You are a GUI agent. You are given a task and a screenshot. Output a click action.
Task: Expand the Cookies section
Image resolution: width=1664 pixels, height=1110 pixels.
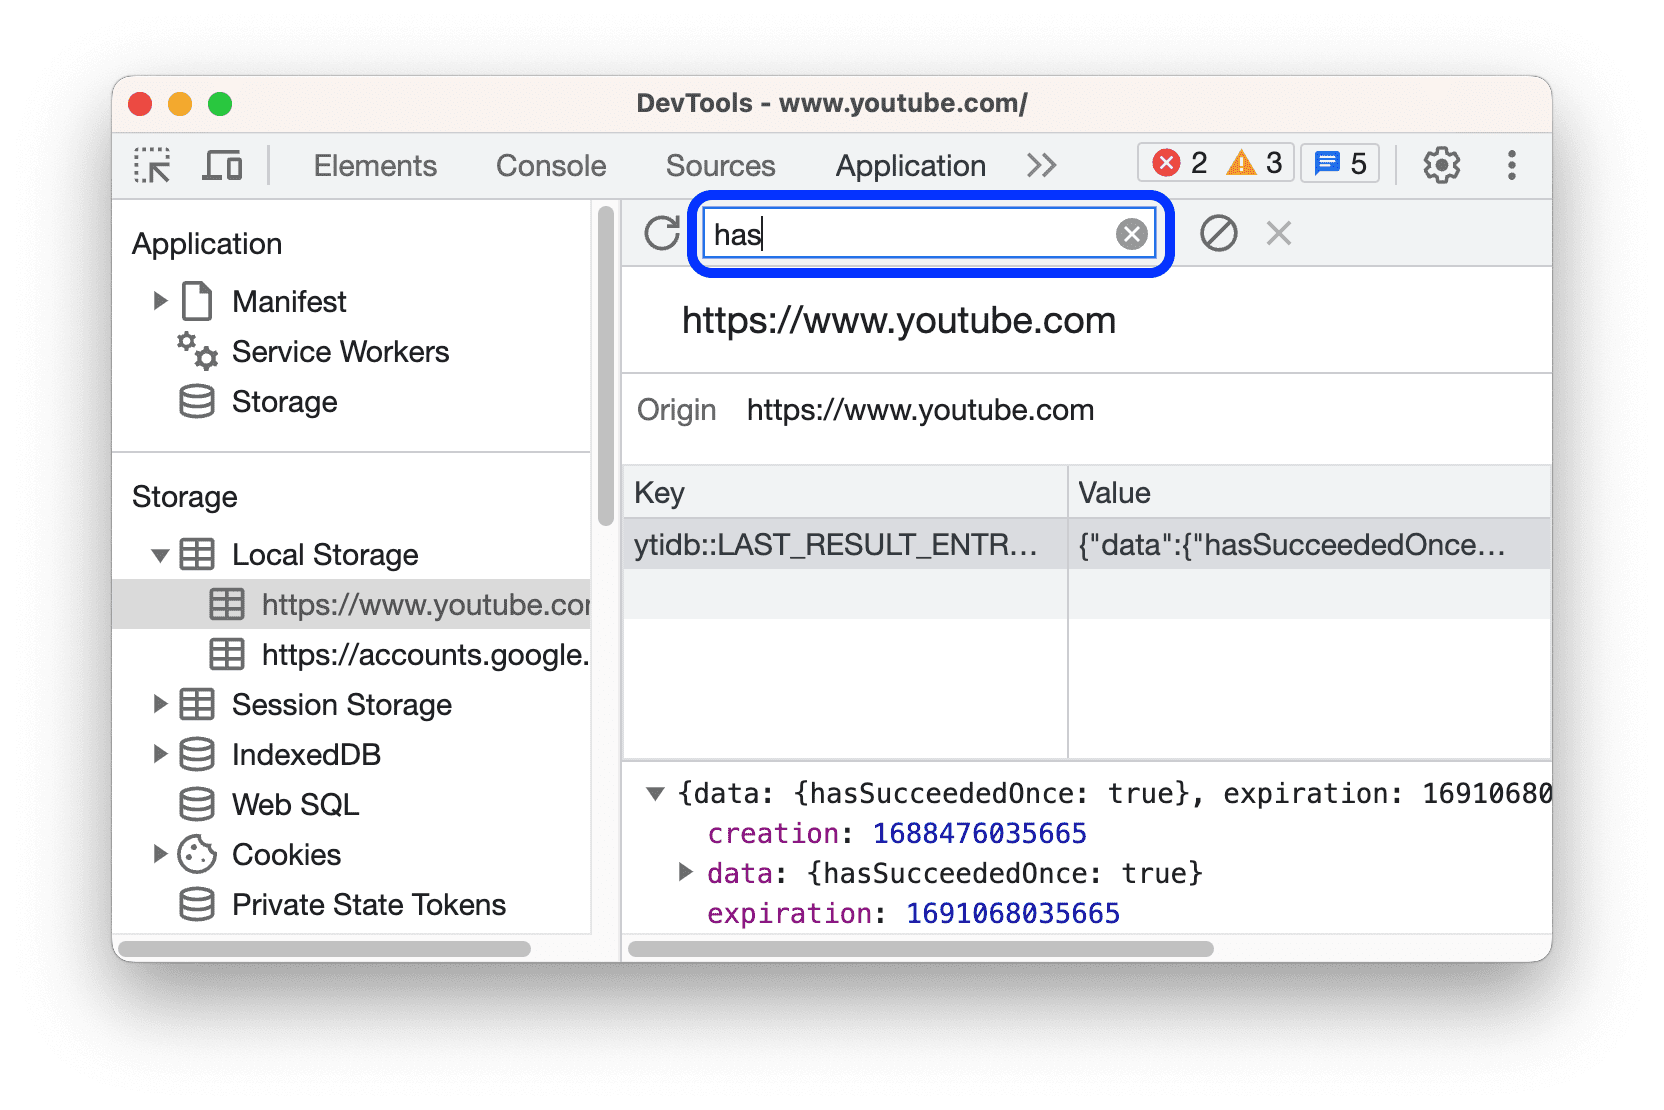(x=162, y=854)
